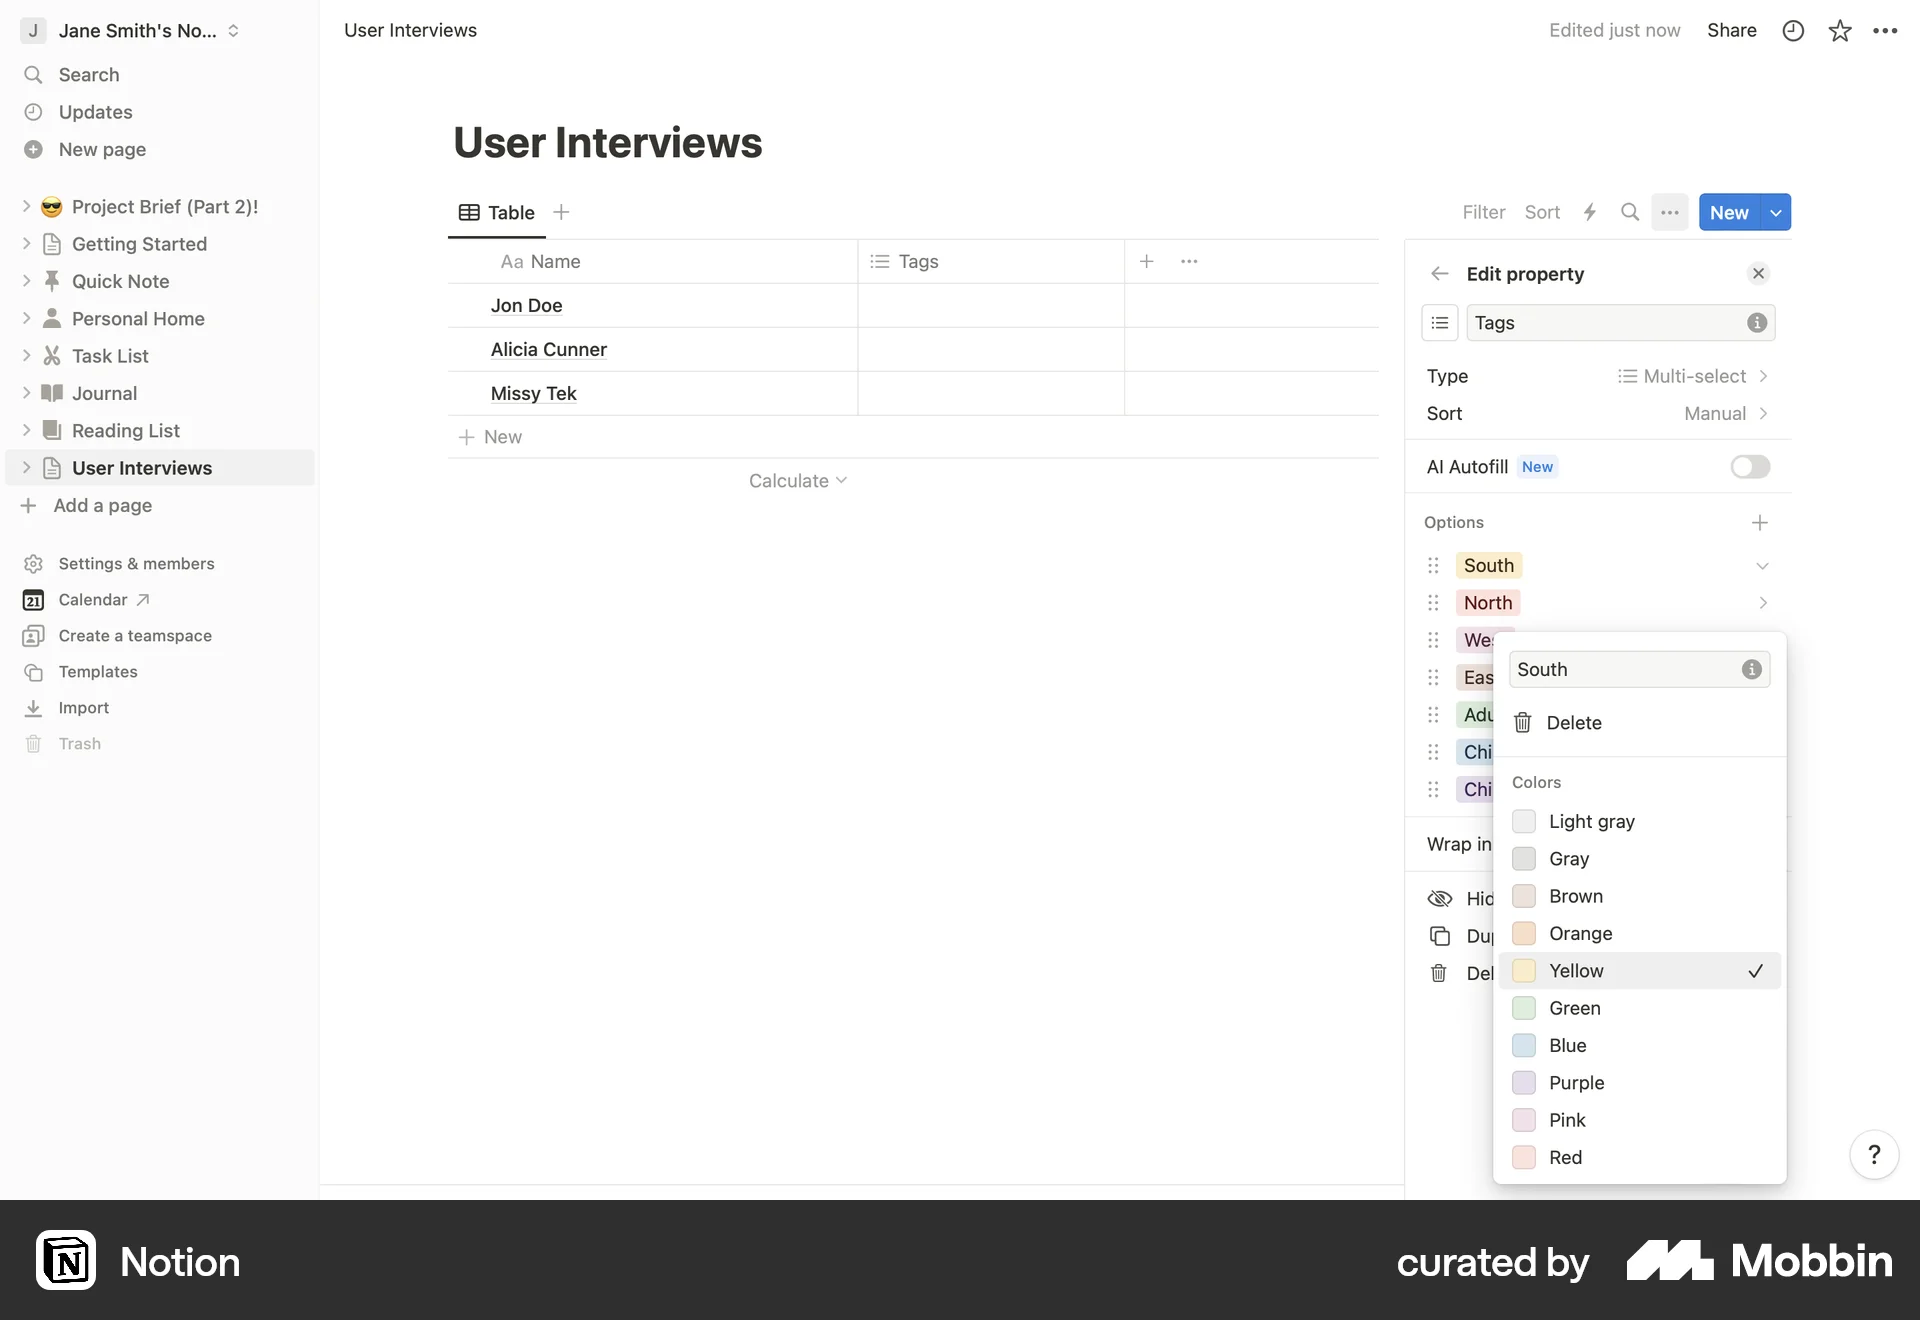This screenshot has width=1920, height=1320.
Task: Expand Reading List in the sidebar
Action: coord(27,430)
